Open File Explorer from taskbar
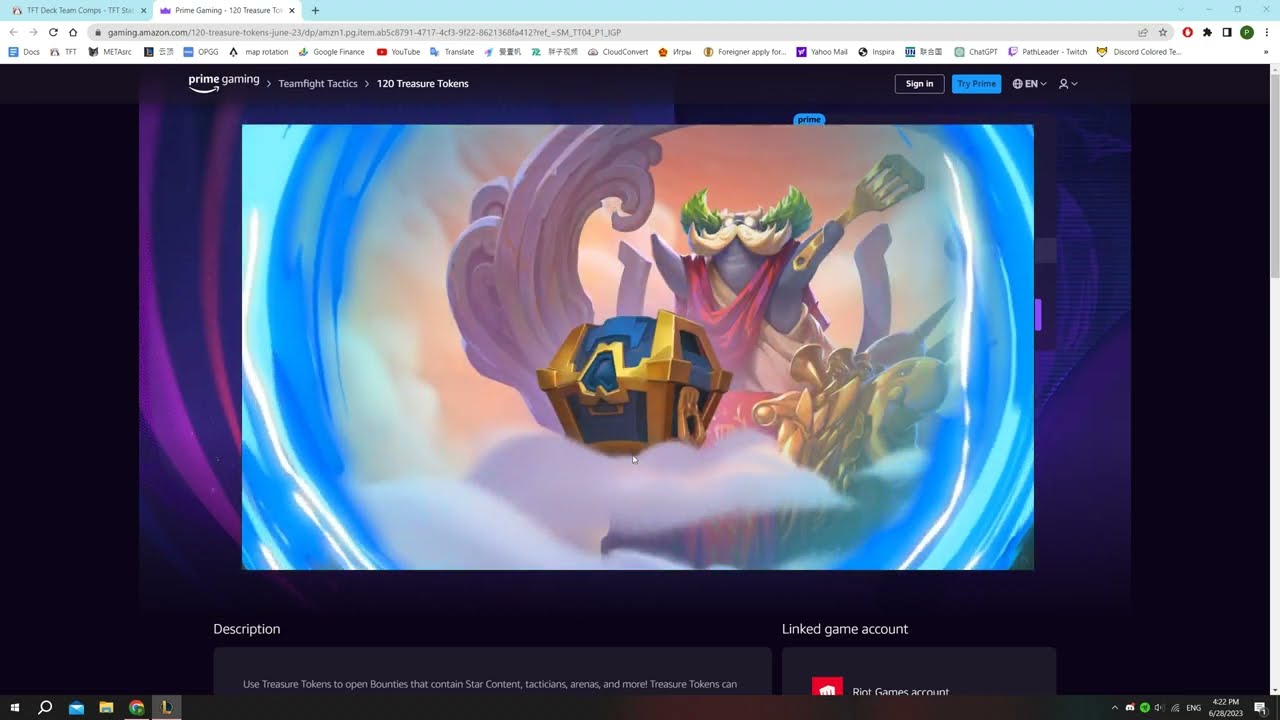This screenshot has width=1280, height=720. (106, 708)
